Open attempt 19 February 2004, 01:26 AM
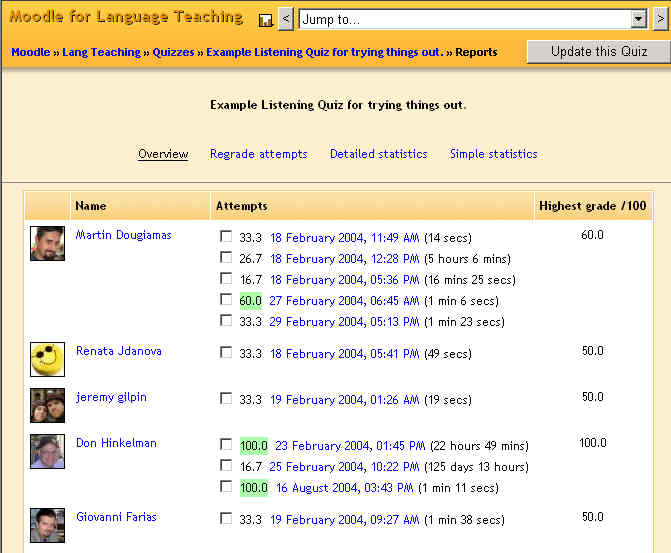 pos(344,400)
